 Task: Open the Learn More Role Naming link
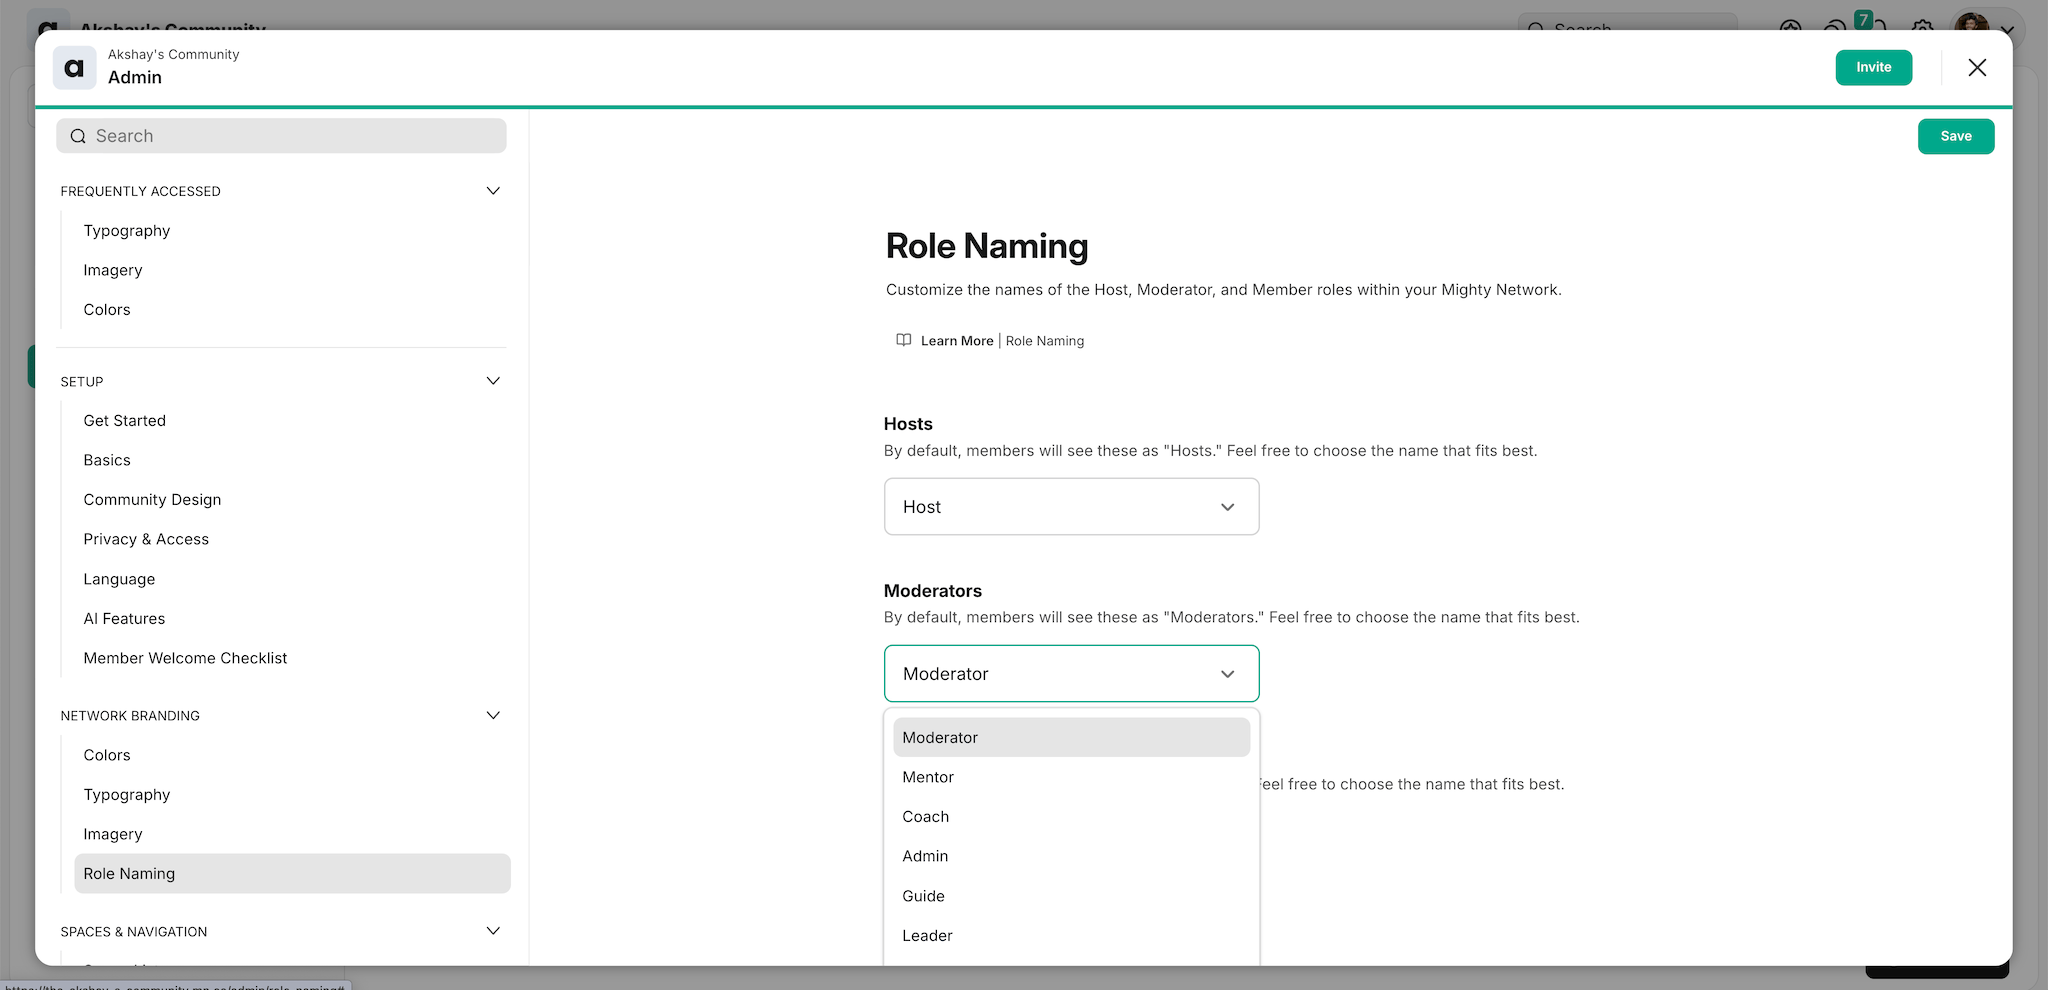point(1001,341)
